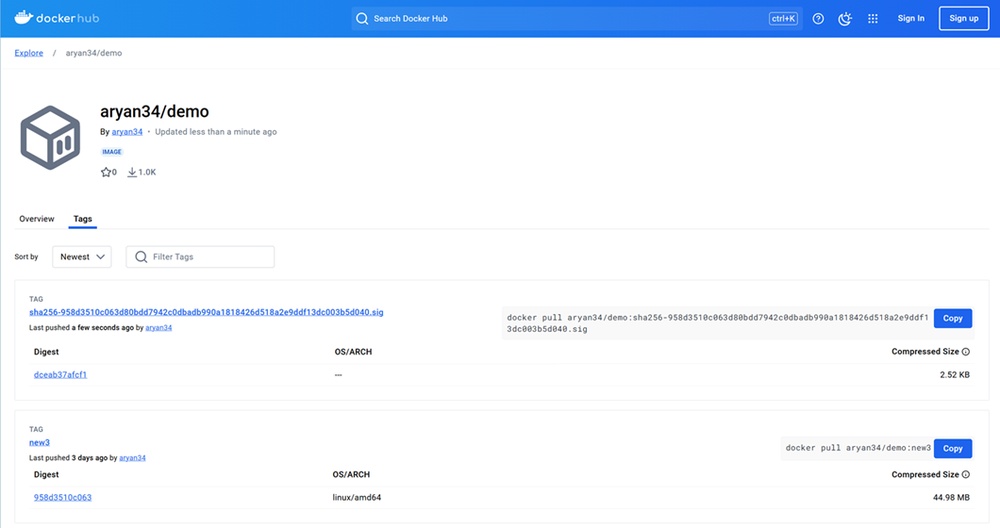The image size is (1000, 528).
Task: Select the Tags tab
Action: coord(82,219)
